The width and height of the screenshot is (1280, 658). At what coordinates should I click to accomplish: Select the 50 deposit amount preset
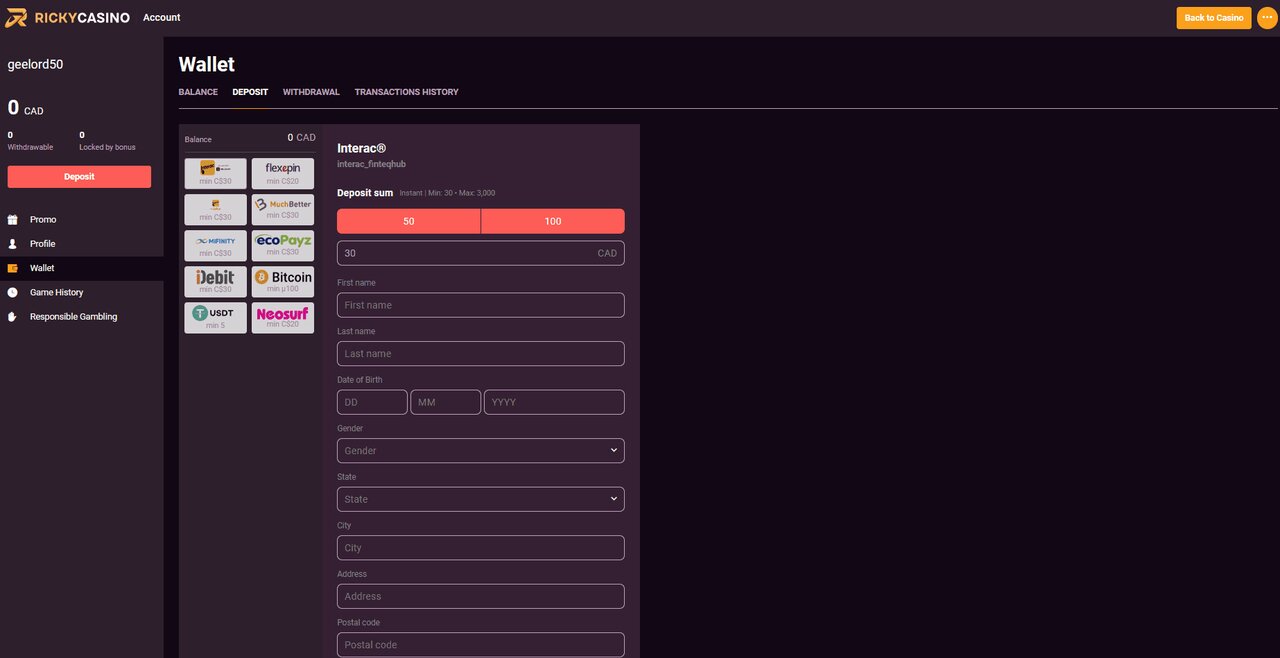pos(408,220)
